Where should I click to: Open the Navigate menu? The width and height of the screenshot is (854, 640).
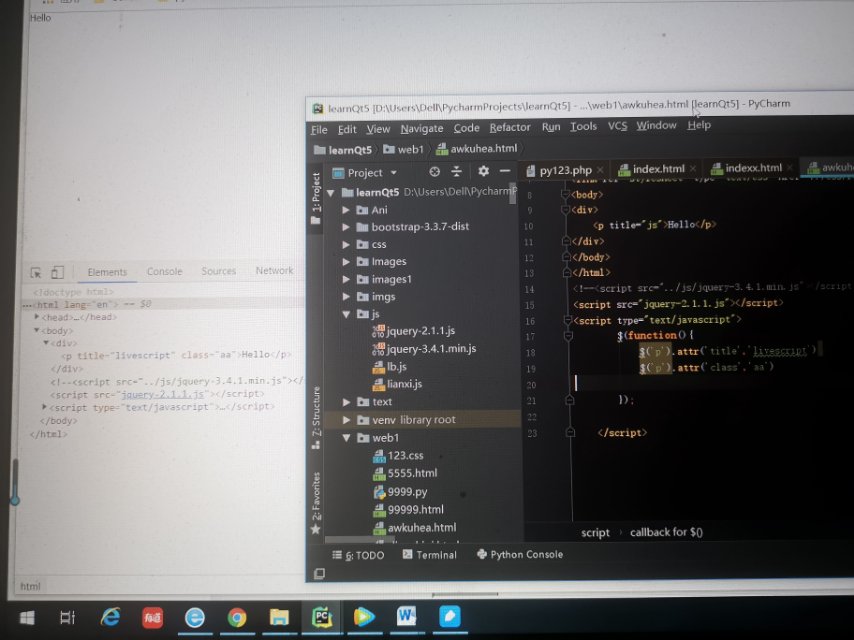(422, 129)
